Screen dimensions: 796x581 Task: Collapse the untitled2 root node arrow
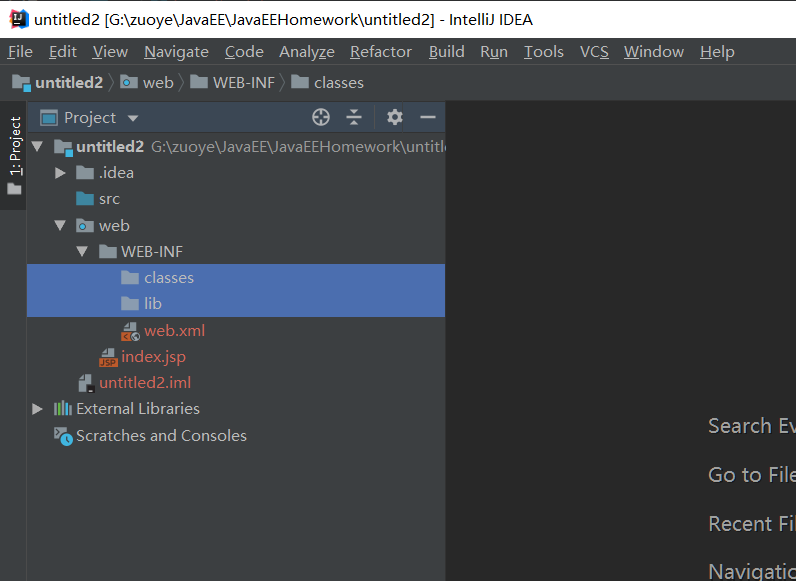click(x=37, y=147)
